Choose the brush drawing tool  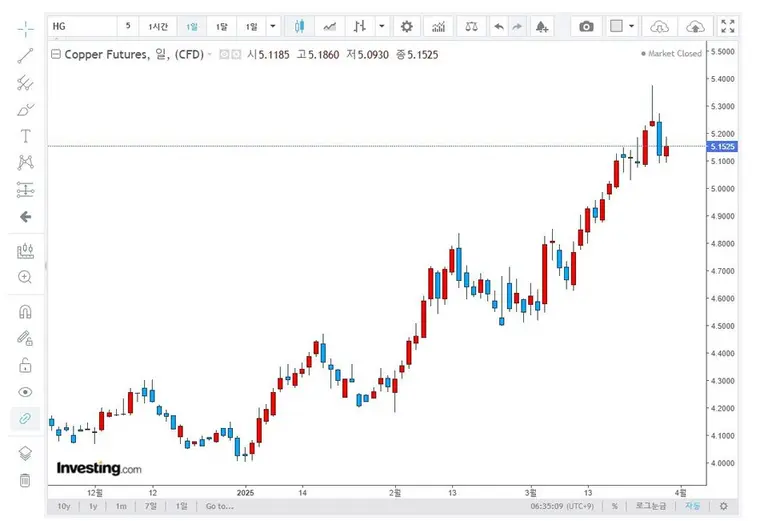point(26,109)
